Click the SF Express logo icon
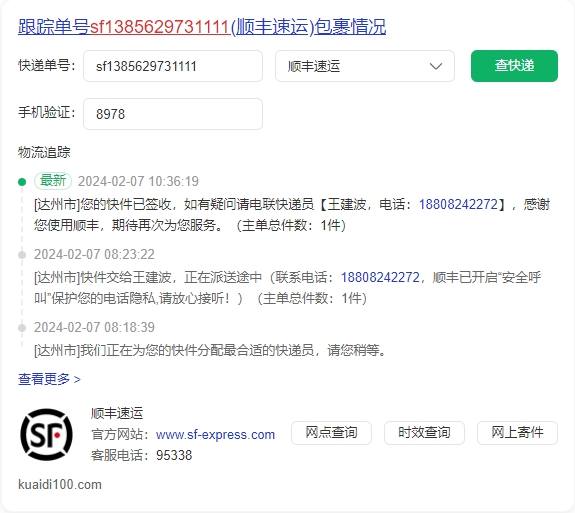Screen dimensions: 575x513 point(47,435)
